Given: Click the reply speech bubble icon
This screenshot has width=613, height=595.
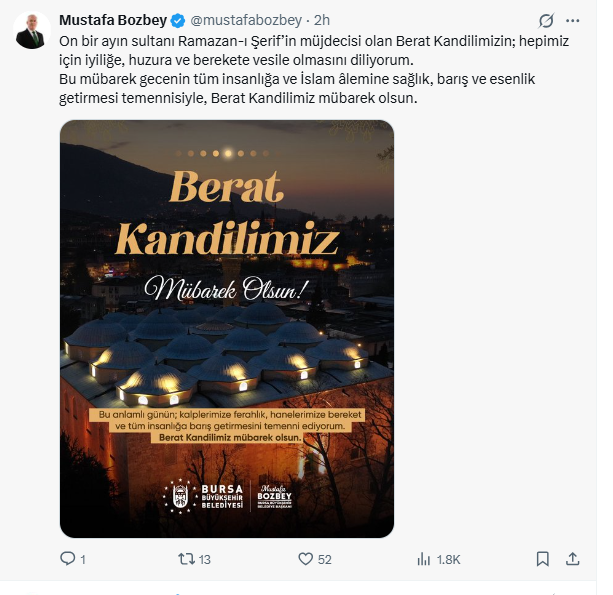Looking at the screenshot, I should pos(68,559).
